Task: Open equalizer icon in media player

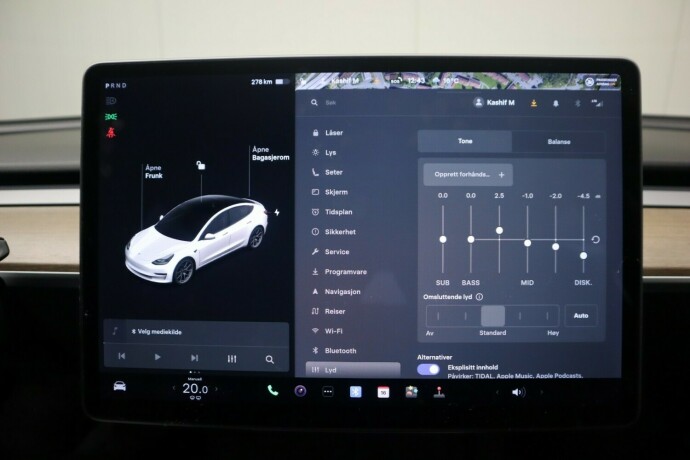Action: point(232,359)
